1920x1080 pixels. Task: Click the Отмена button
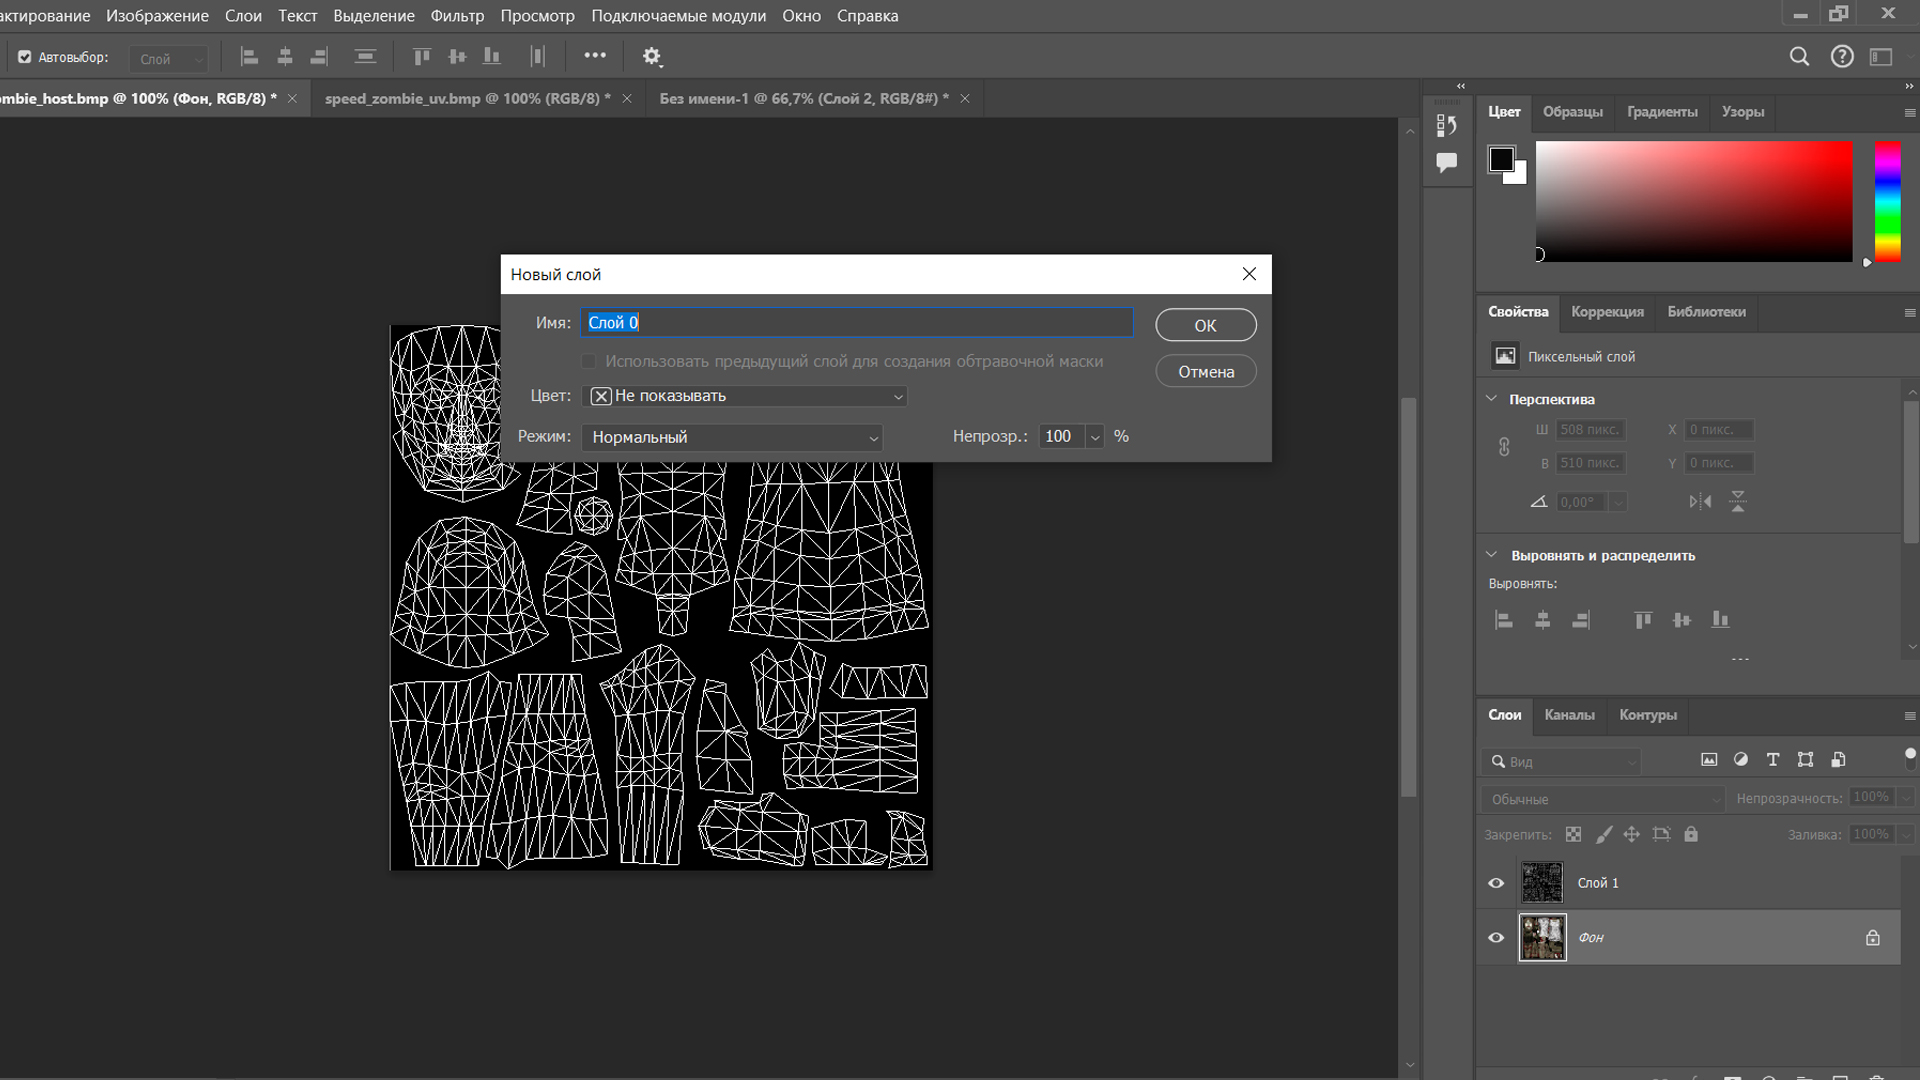click(x=1205, y=372)
